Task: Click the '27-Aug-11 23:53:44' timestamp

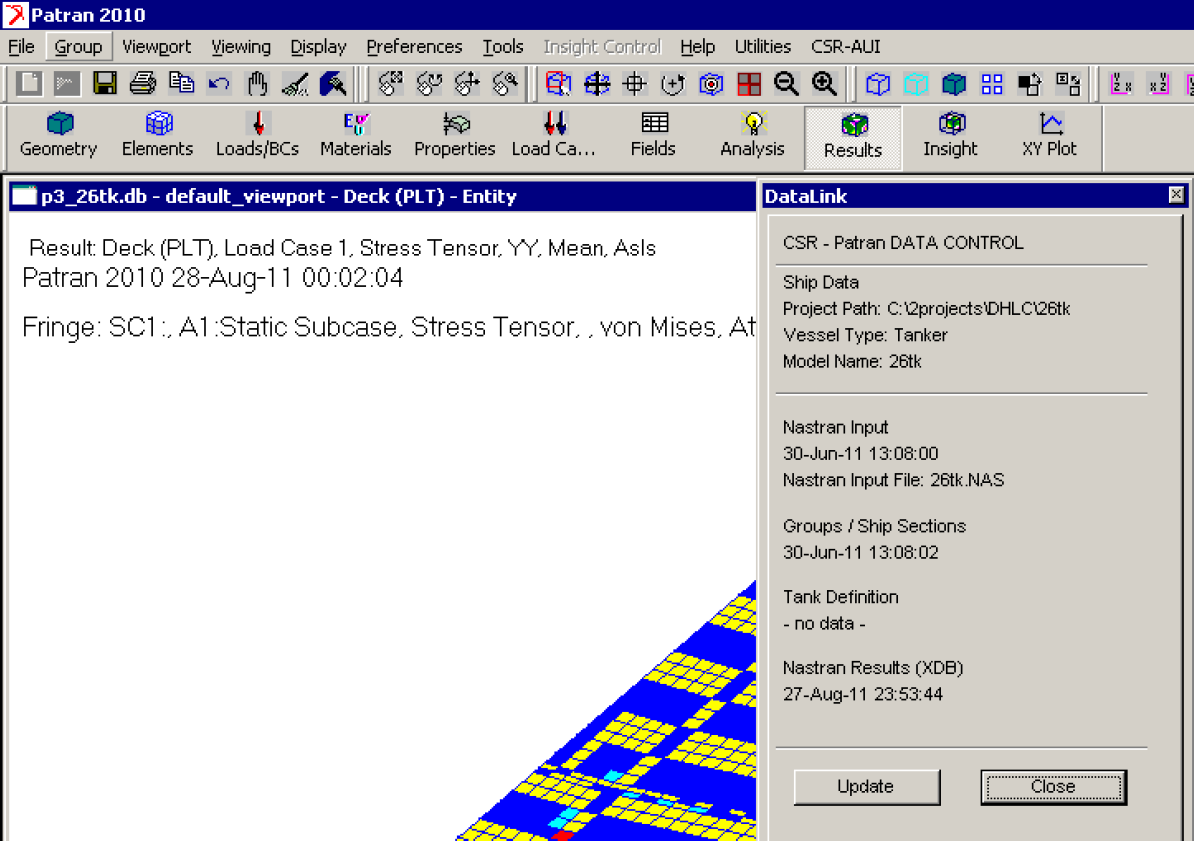Action: point(863,694)
